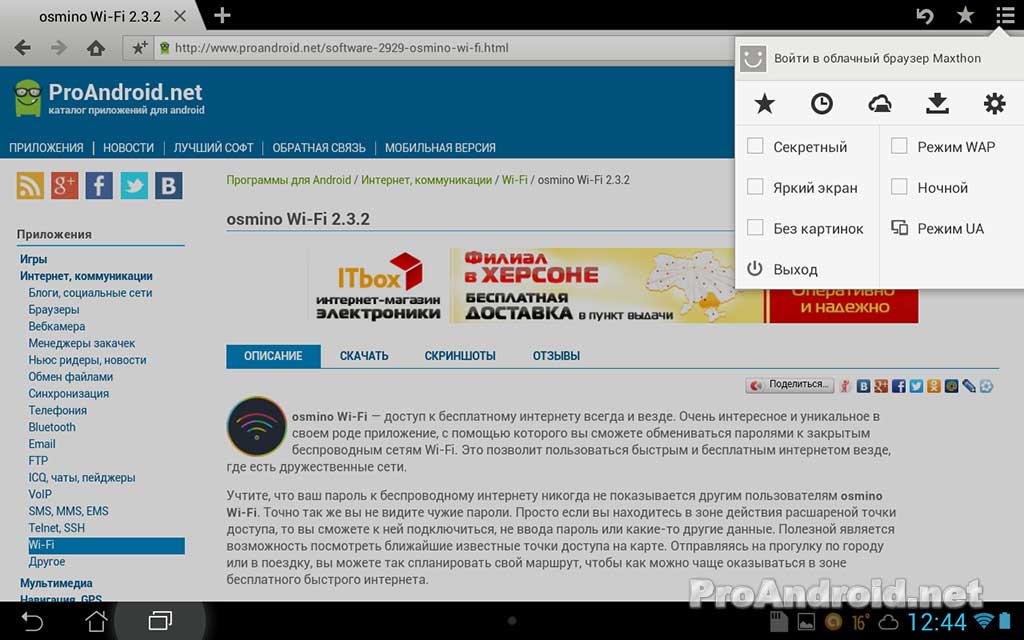Open the ЛУЧШИЙ СОФТ menu item

pyautogui.click(x=214, y=148)
